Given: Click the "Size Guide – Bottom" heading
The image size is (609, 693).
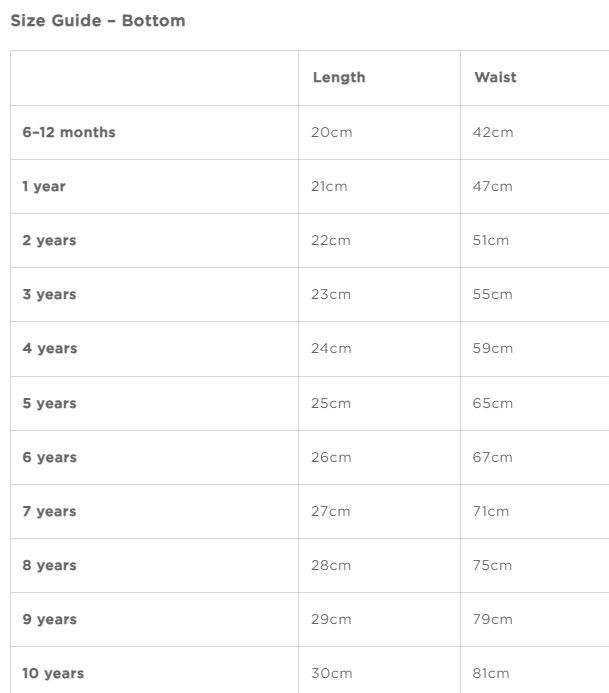Looking at the screenshot, I should click(x=97, y=20).
